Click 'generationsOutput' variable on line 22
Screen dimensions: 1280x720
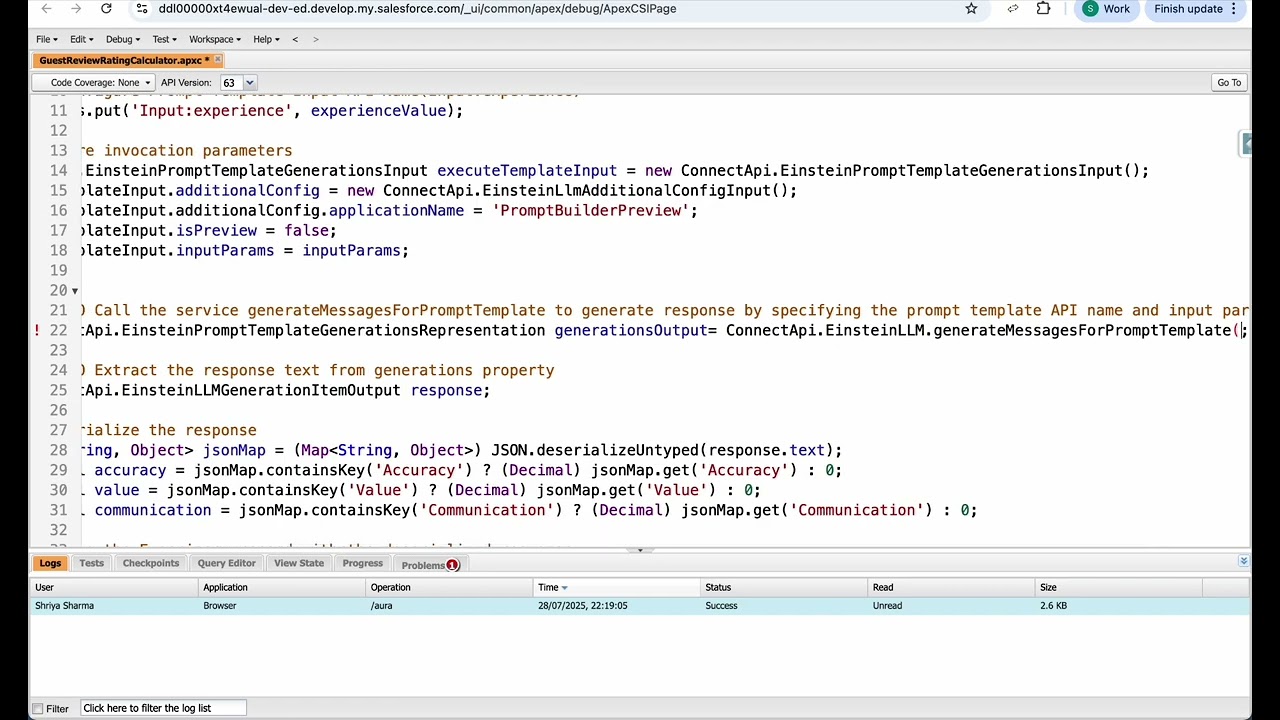(631, 331)
